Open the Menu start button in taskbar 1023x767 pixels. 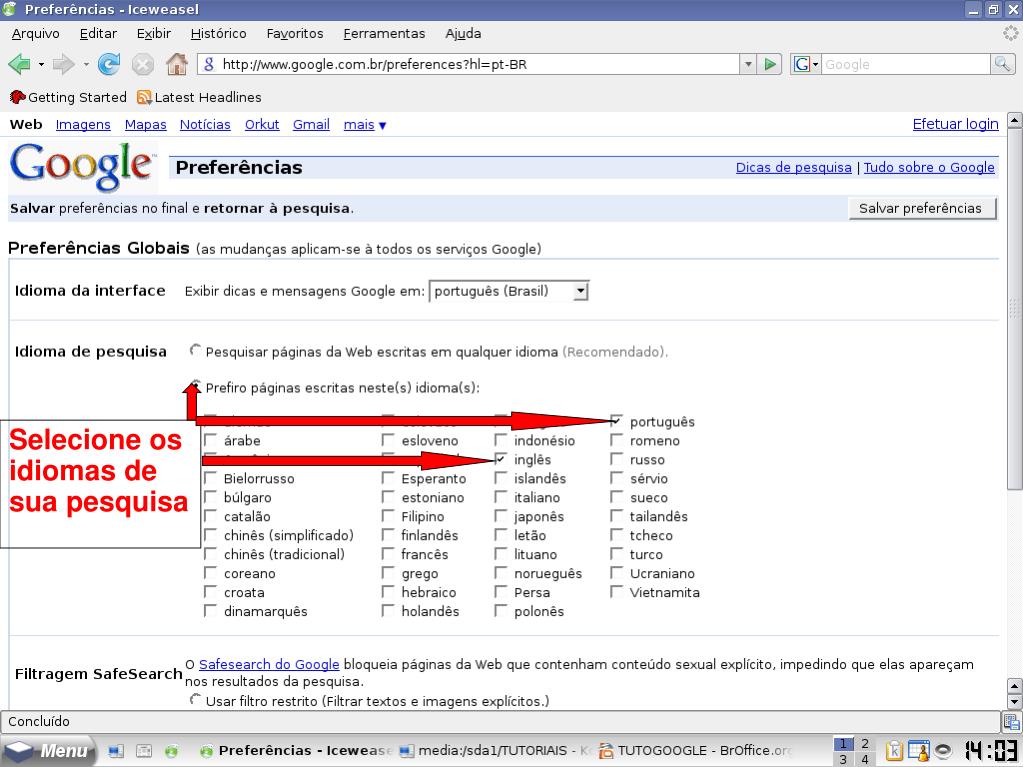point(47,750)
